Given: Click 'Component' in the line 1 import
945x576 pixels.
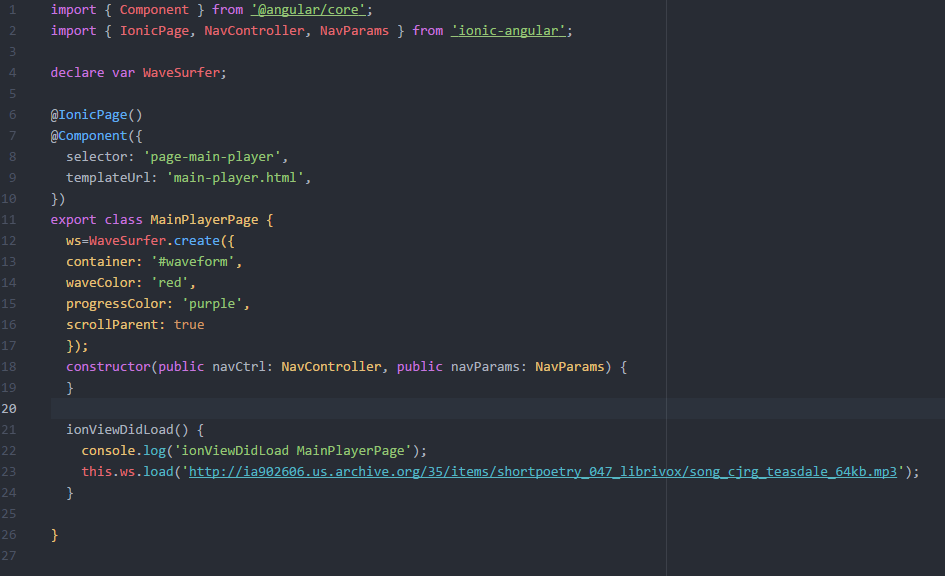Looking at the screenshot, I should [x=154, y=10].
